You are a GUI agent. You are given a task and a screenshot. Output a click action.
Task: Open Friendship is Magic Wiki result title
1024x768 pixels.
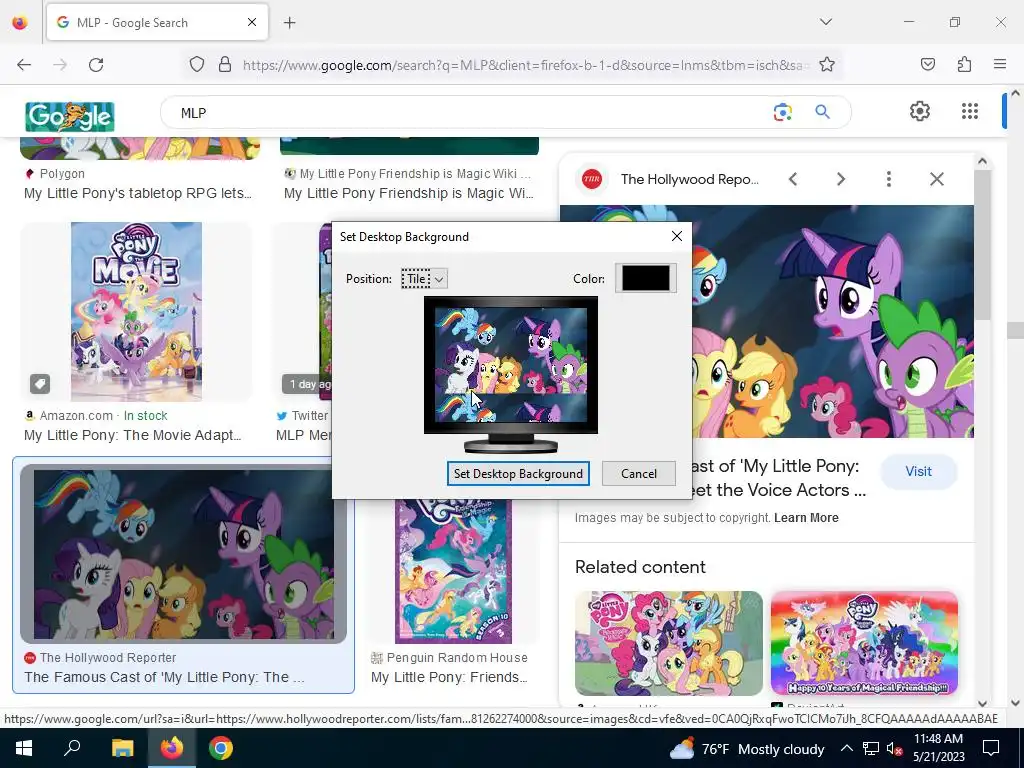tap(409, 193)
